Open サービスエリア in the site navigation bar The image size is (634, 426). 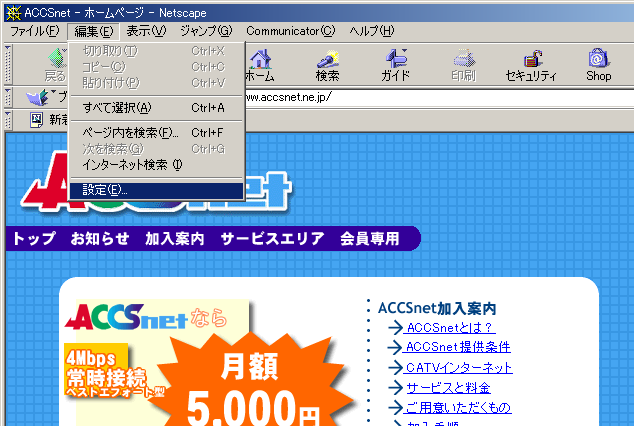point(273,238)
